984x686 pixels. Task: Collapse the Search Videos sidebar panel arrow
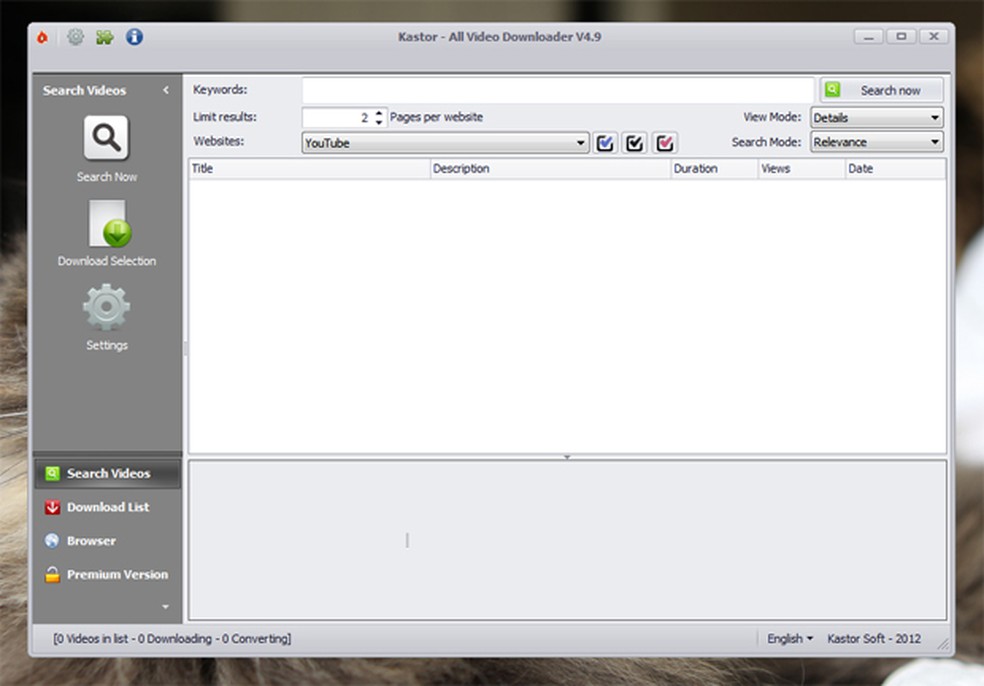point(166,90)
